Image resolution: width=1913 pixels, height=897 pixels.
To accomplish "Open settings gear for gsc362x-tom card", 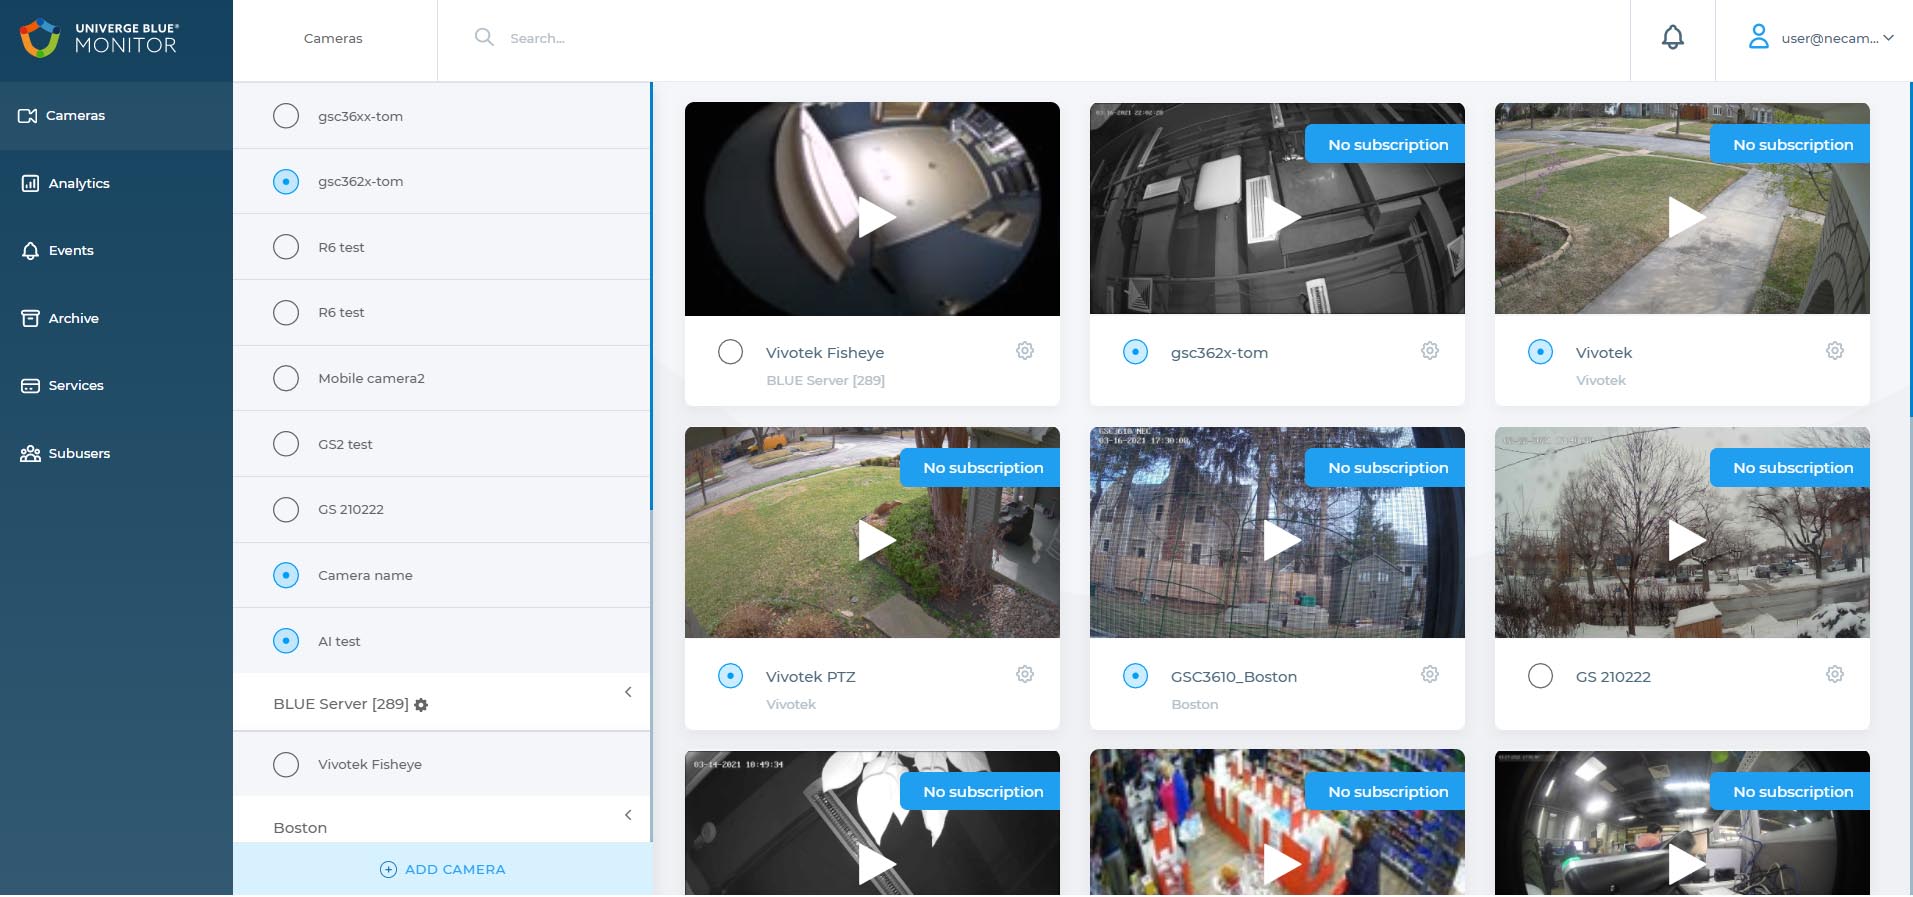I will (1430, 351).
